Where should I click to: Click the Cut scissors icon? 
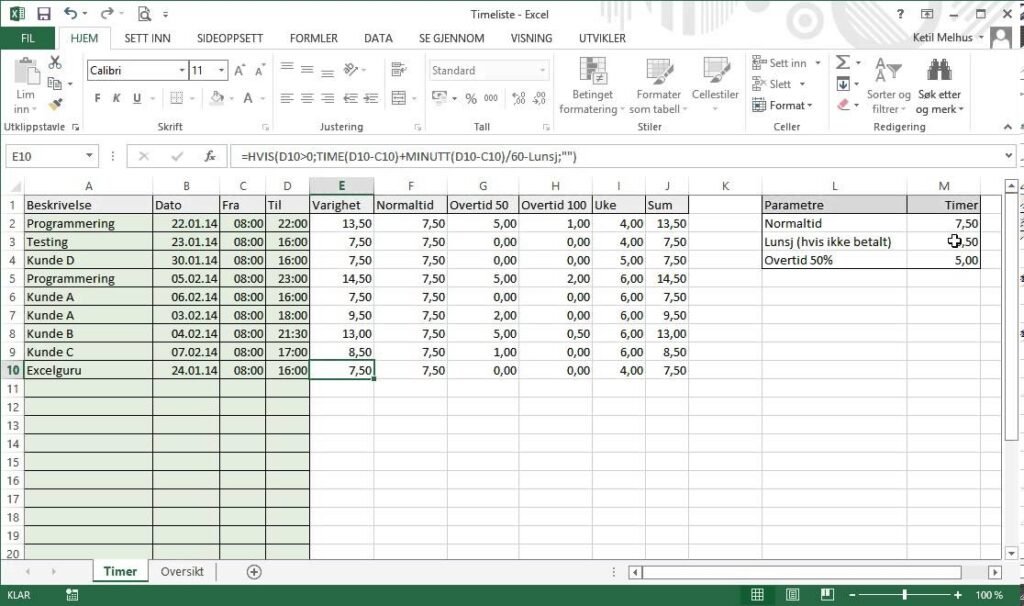coord(55,63)
